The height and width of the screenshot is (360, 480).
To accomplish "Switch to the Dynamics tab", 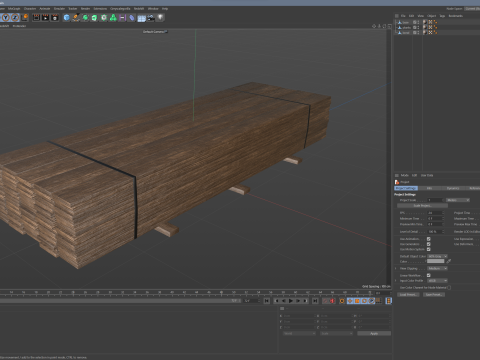I will coord(453,188).
